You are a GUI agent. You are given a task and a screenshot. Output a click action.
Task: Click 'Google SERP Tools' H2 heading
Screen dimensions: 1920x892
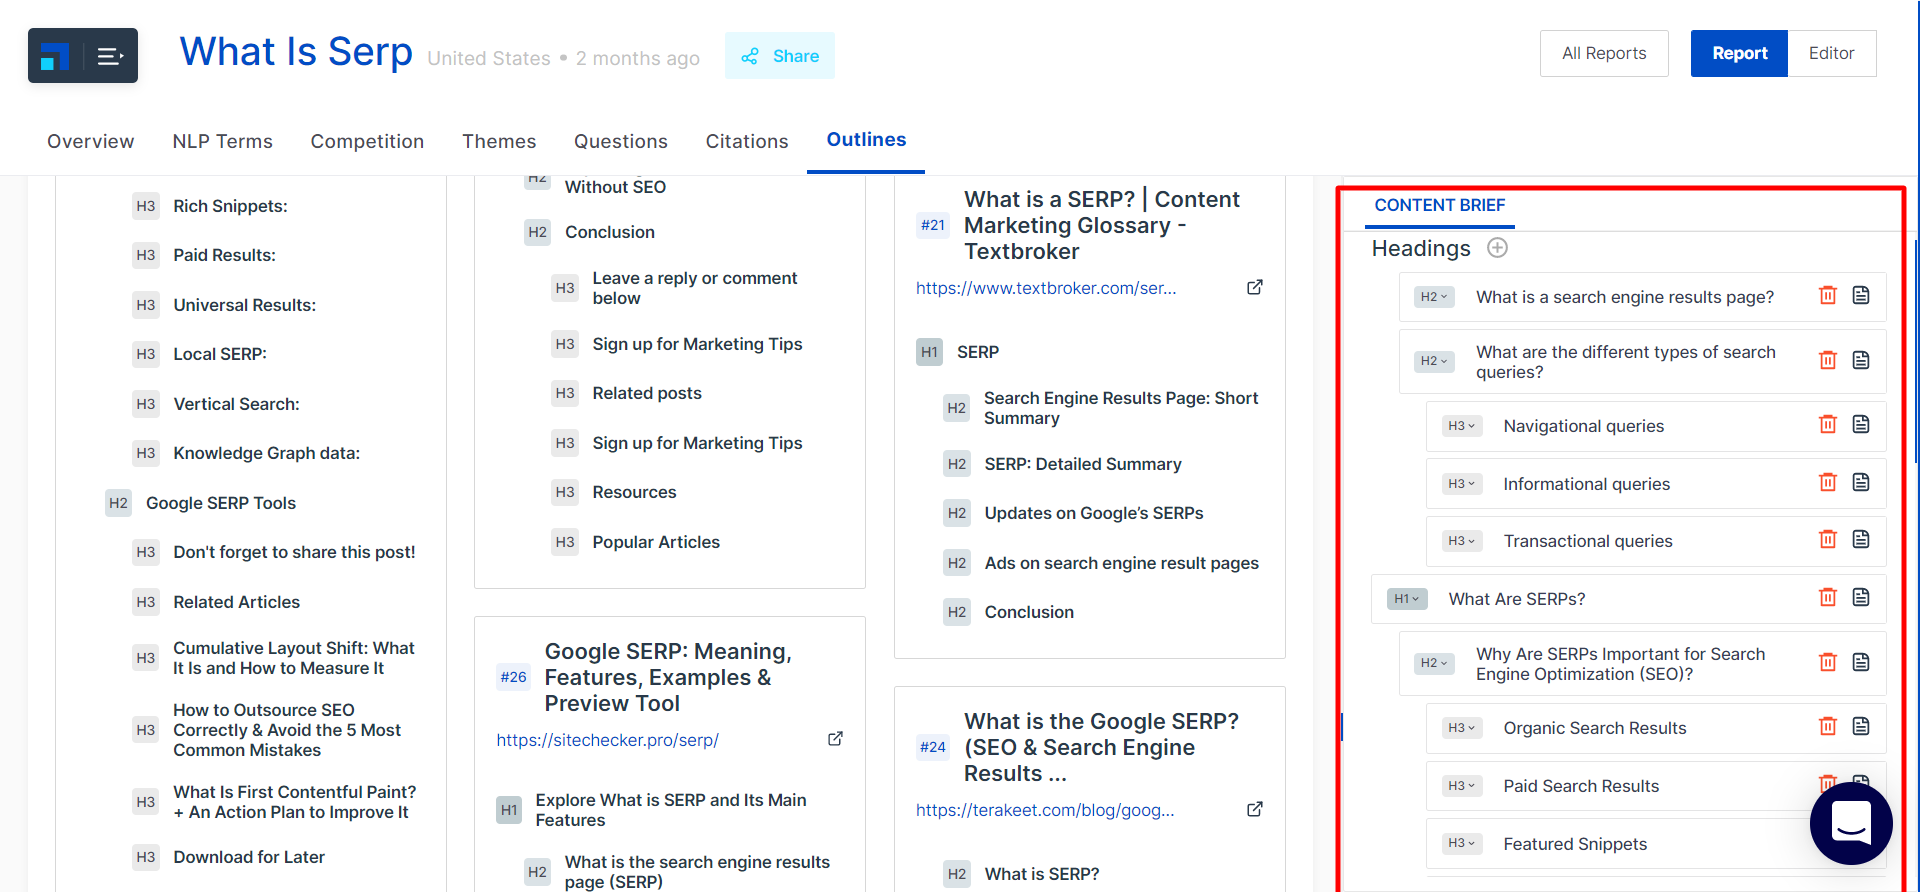[221, 503]
